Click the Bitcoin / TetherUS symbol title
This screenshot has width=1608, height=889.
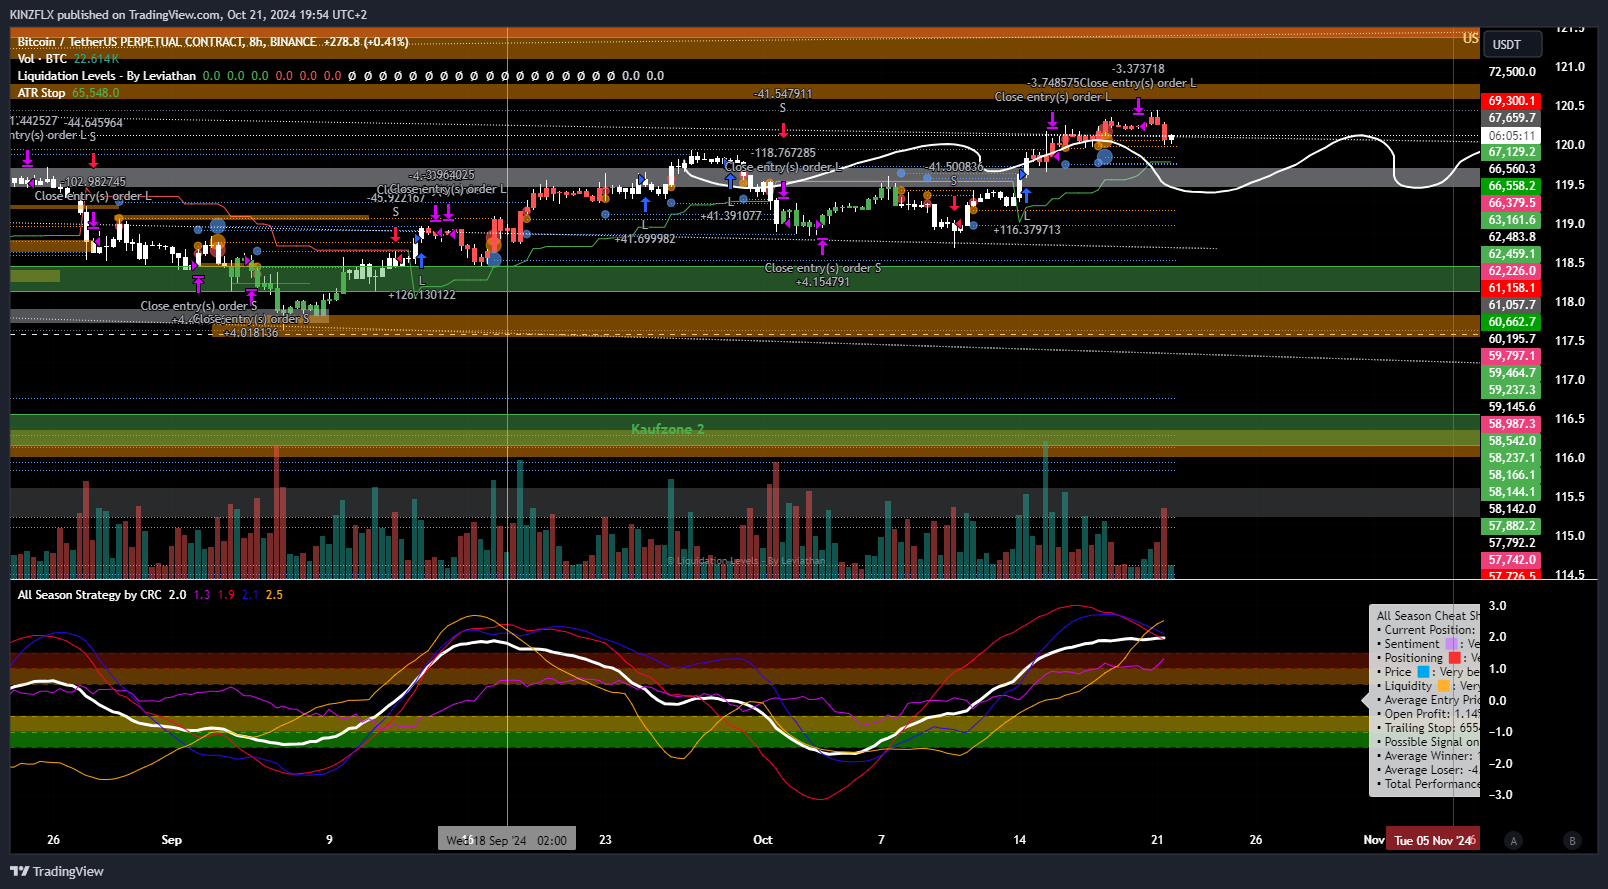coord(166,42)
